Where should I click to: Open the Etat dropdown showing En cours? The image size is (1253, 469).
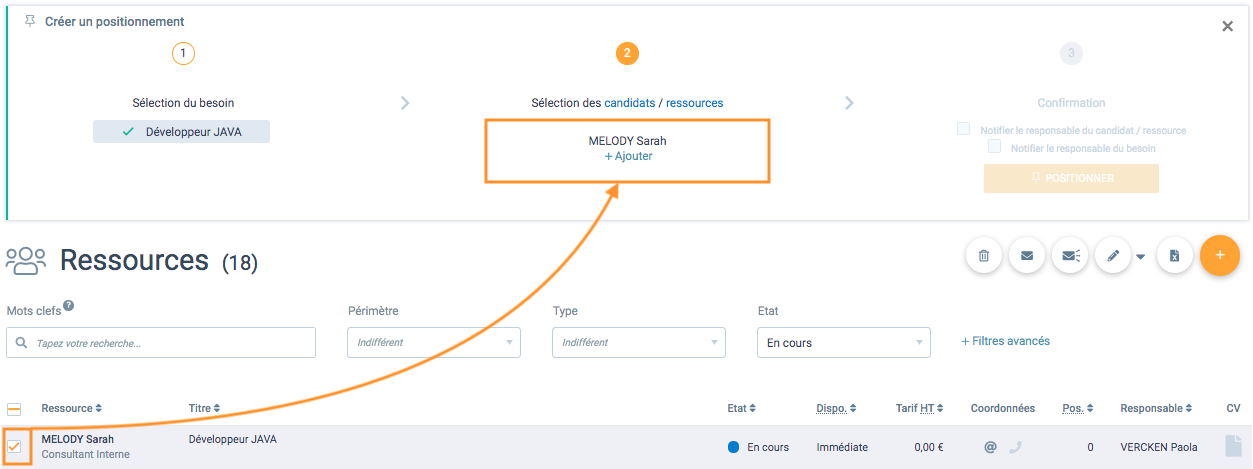coord(844,342)
